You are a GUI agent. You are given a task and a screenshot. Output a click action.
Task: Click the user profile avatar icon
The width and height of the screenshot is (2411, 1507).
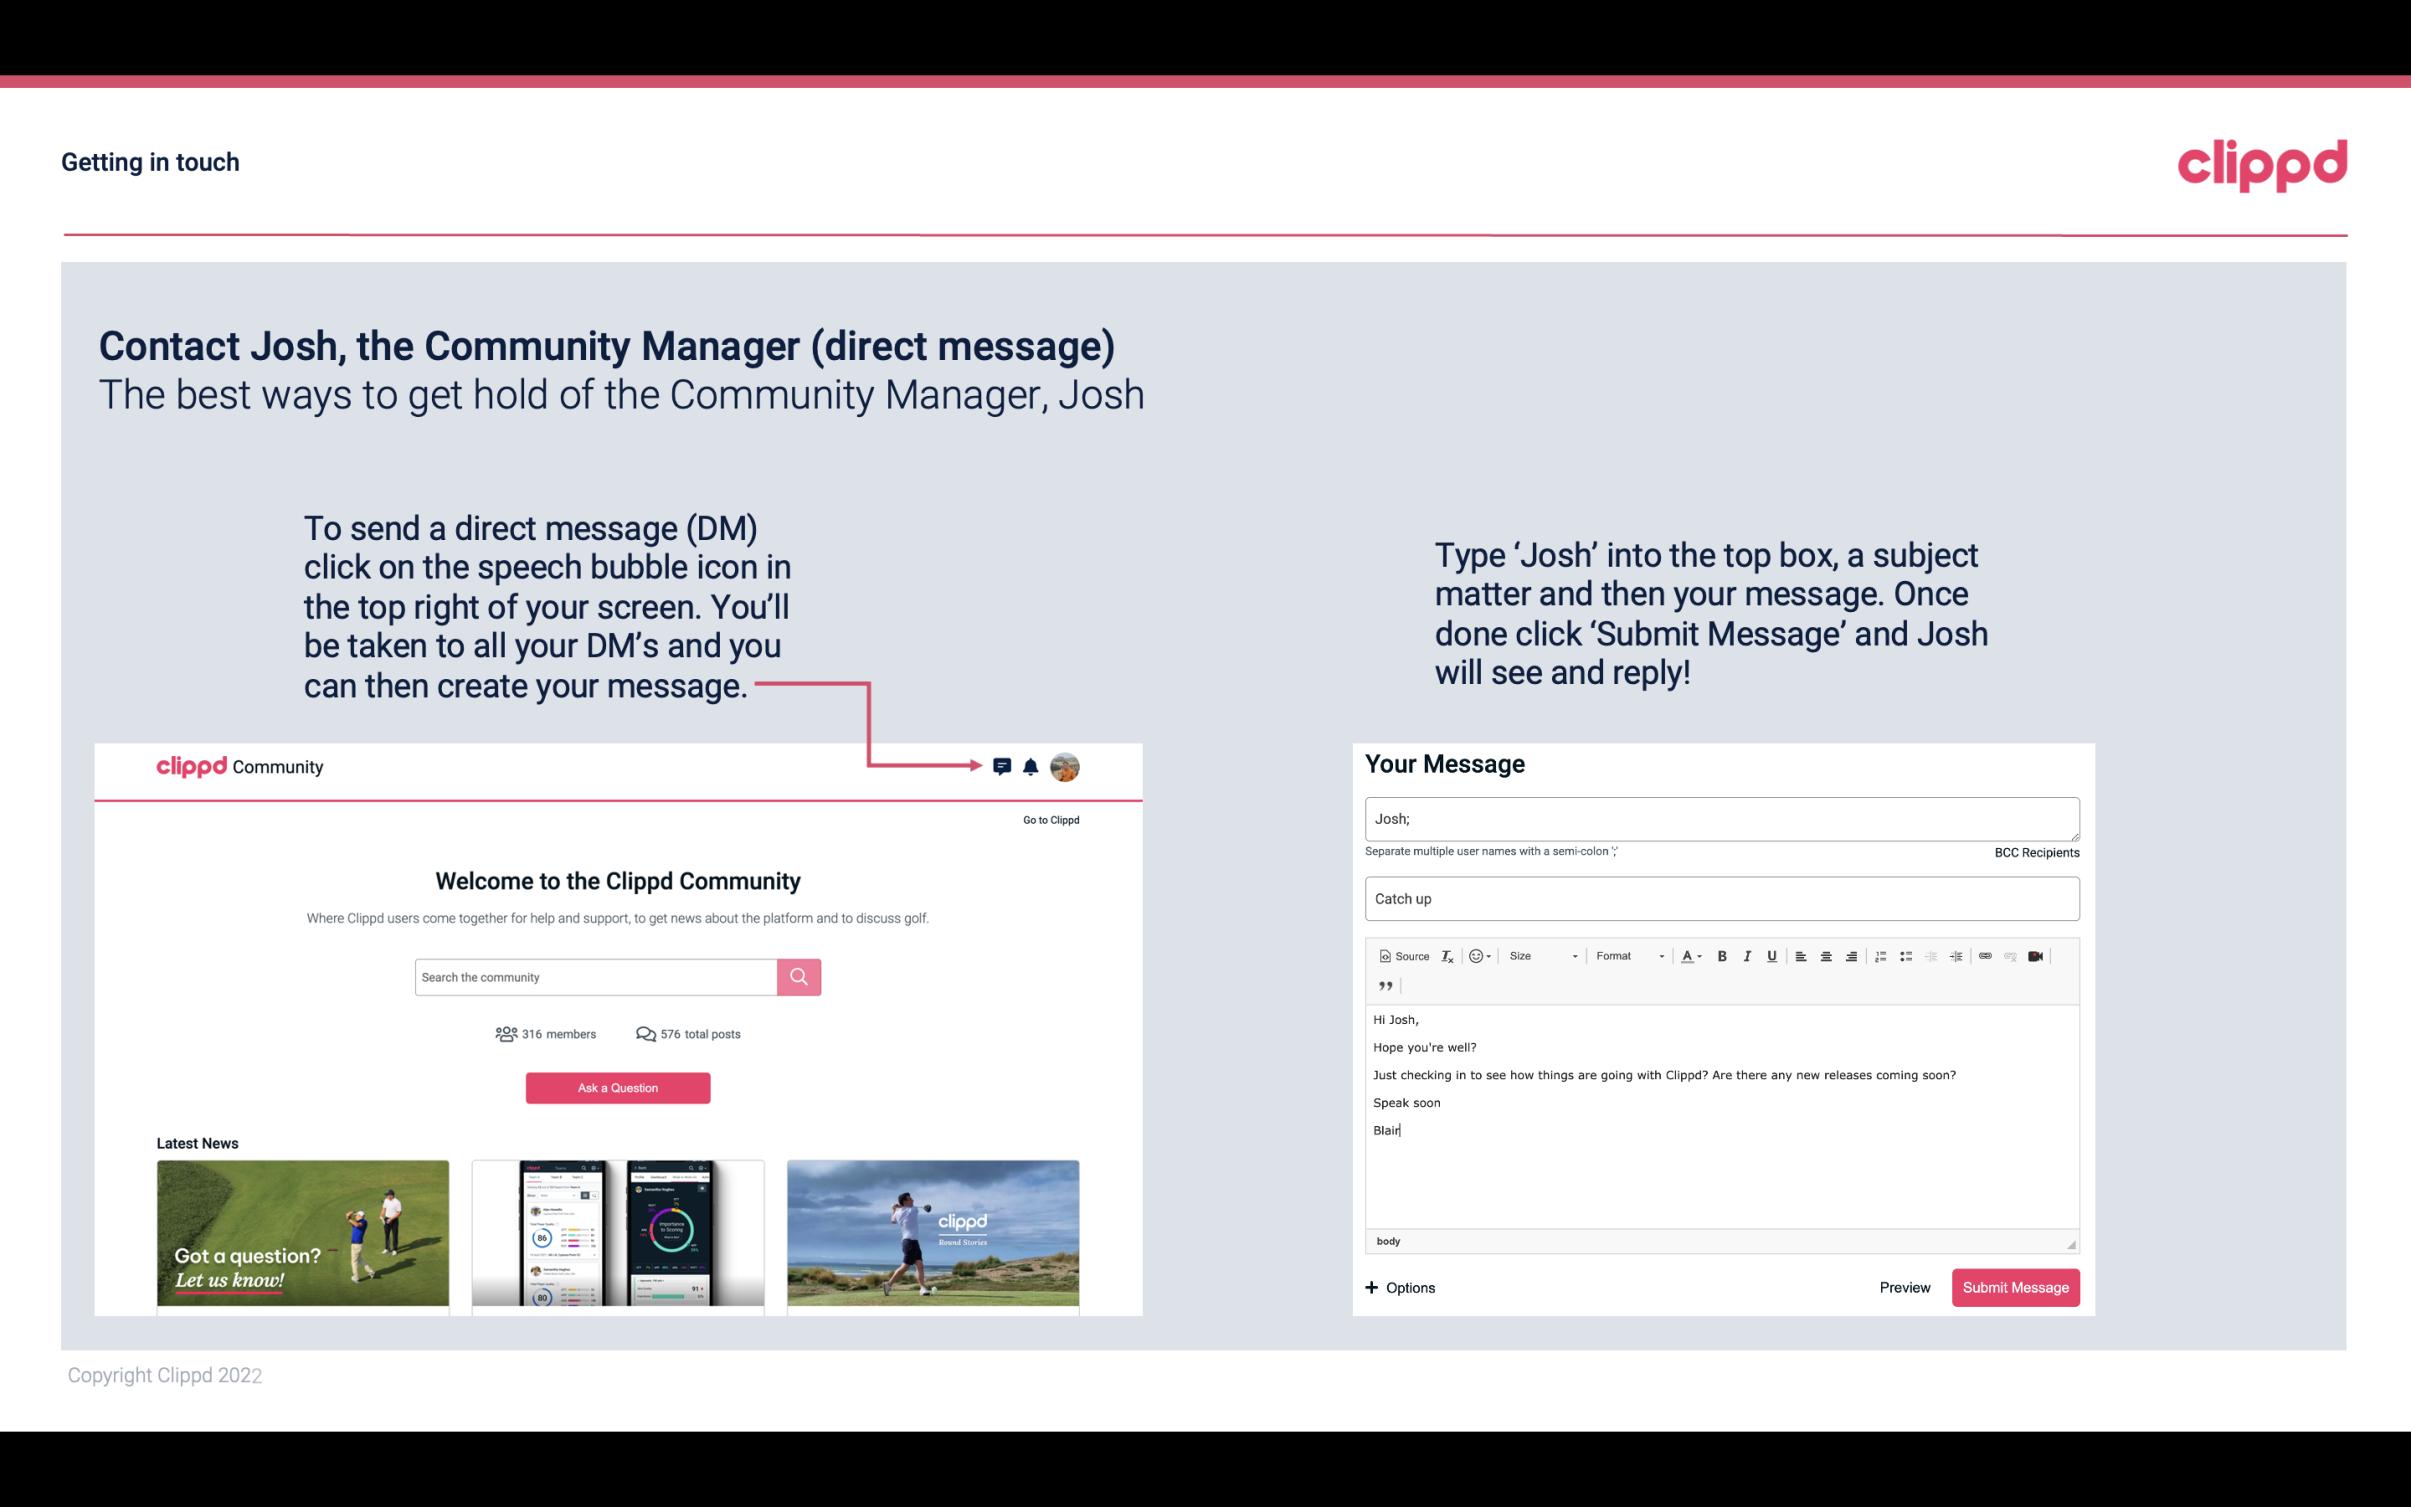point(1064,767)
